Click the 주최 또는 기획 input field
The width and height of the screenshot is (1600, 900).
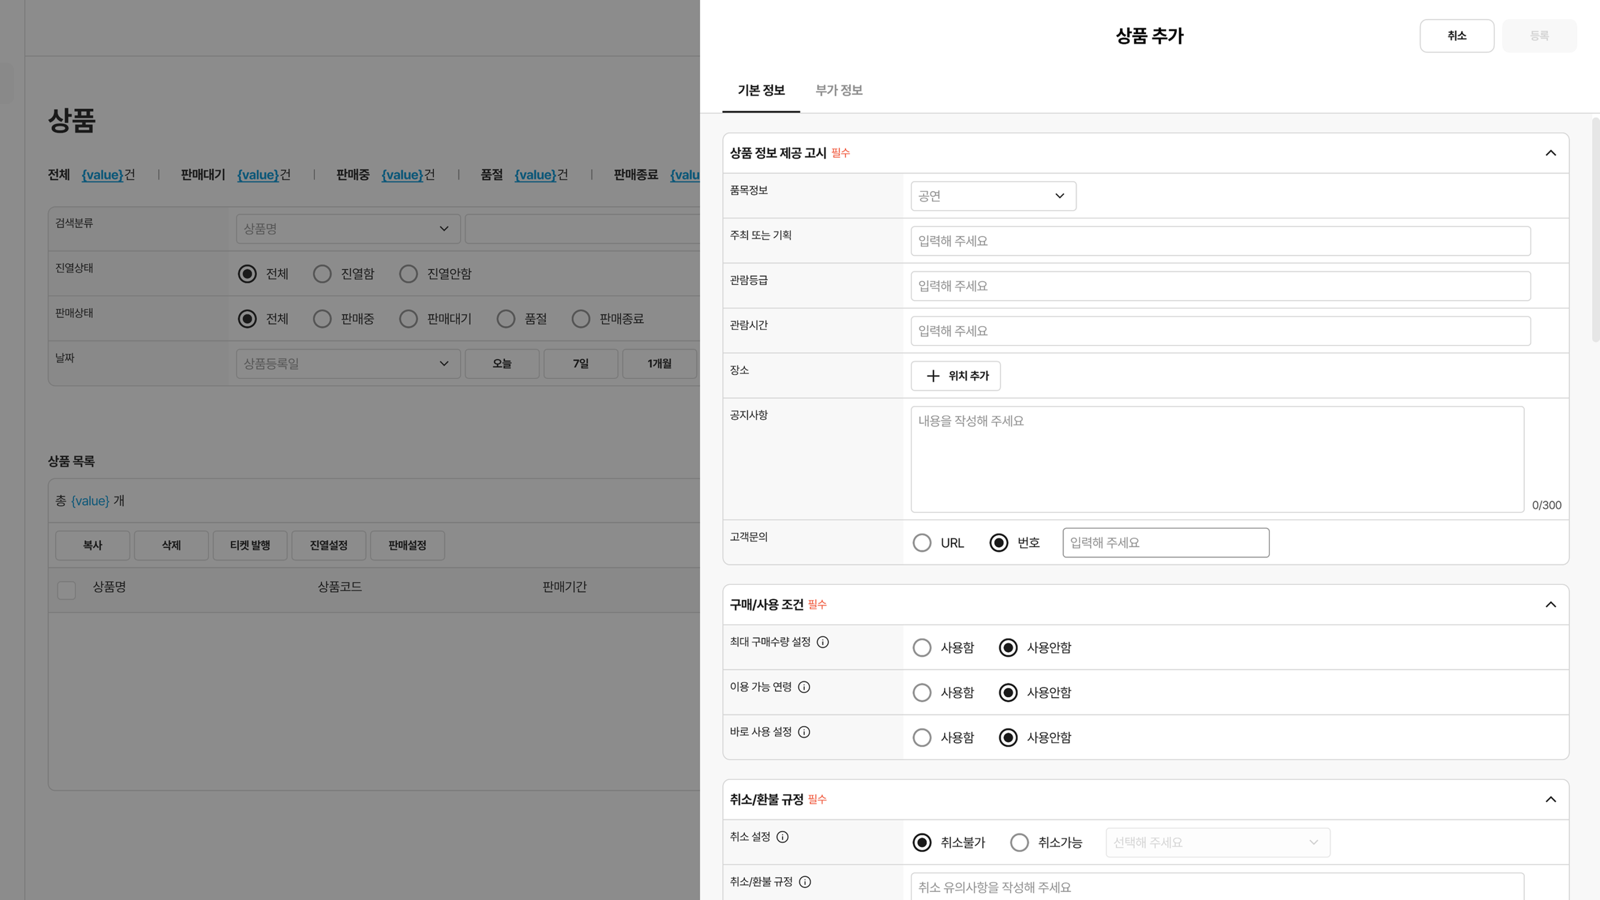(1220, 241)
